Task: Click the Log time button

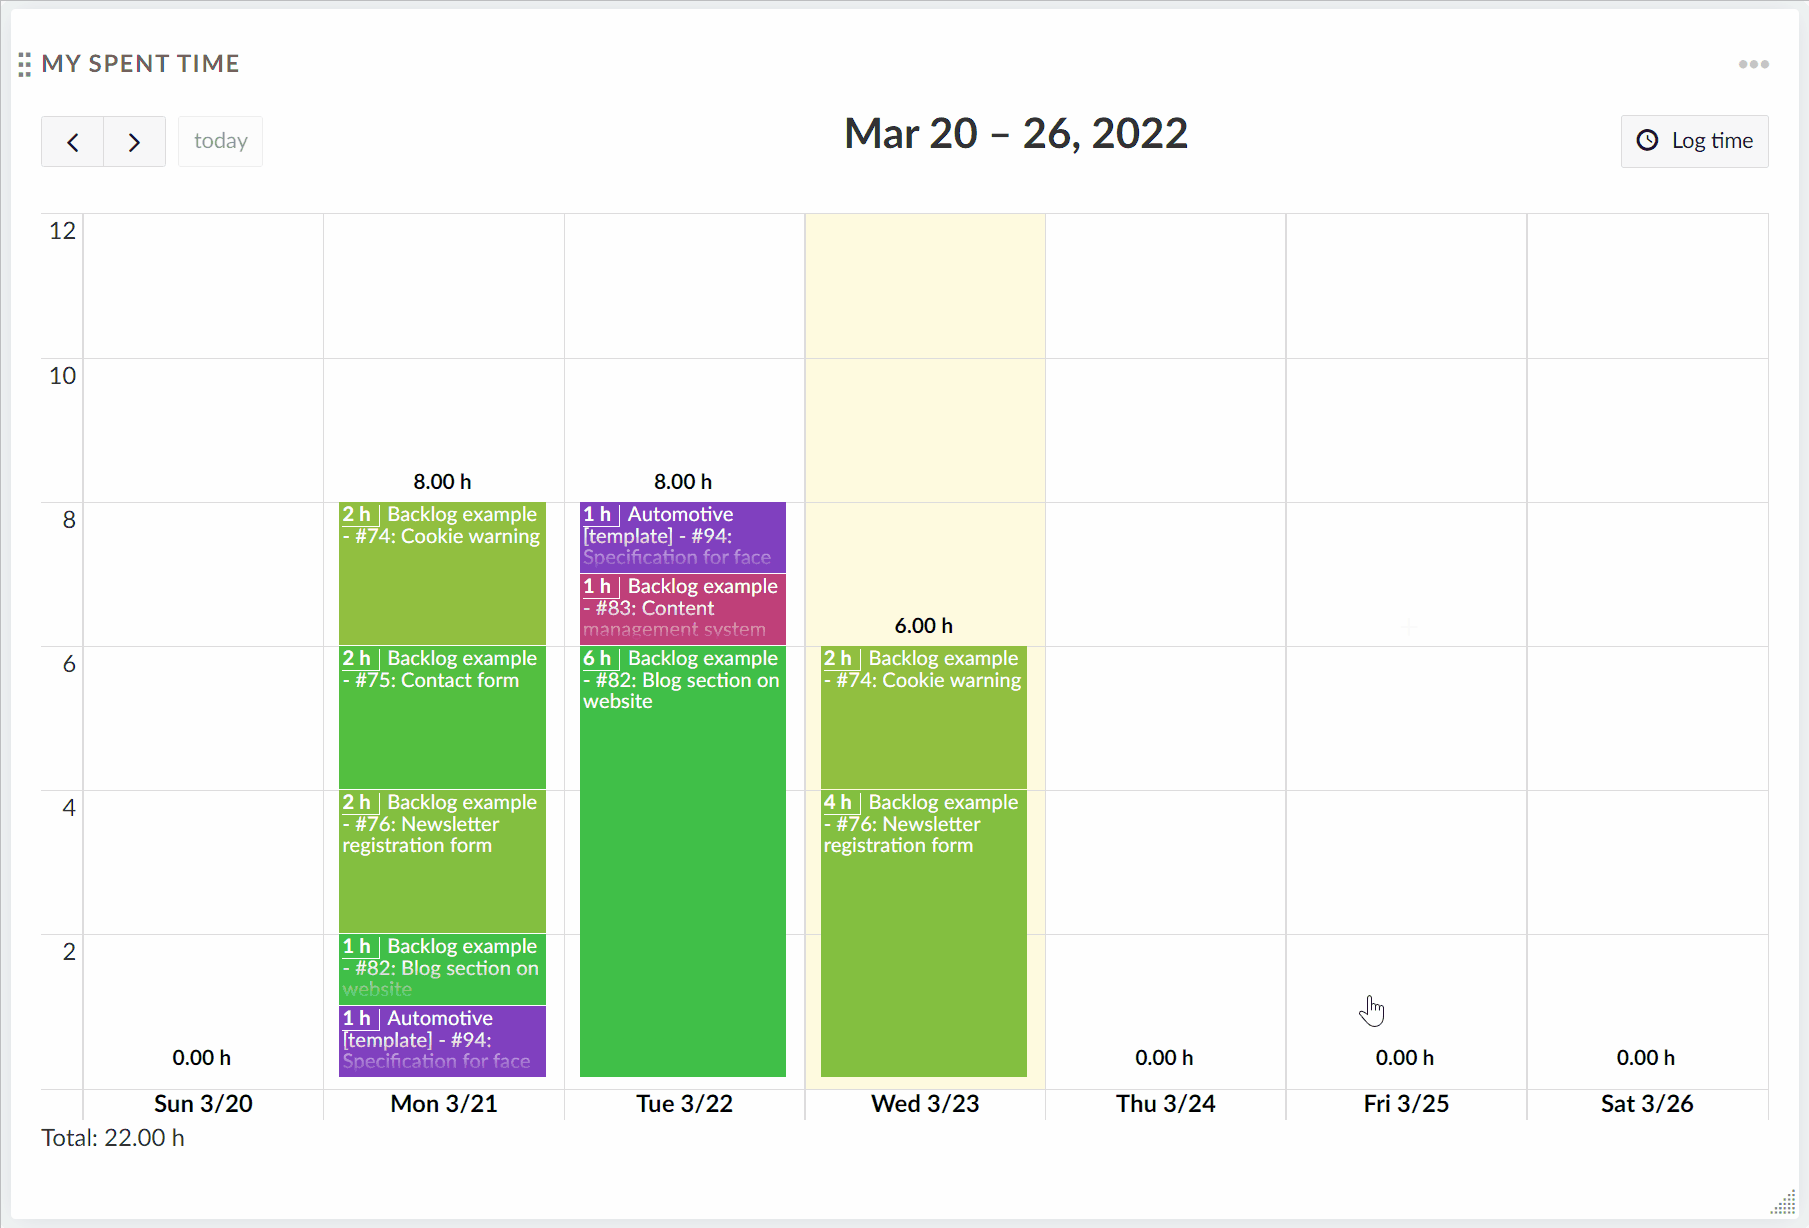Action: tap(1694, 140)
